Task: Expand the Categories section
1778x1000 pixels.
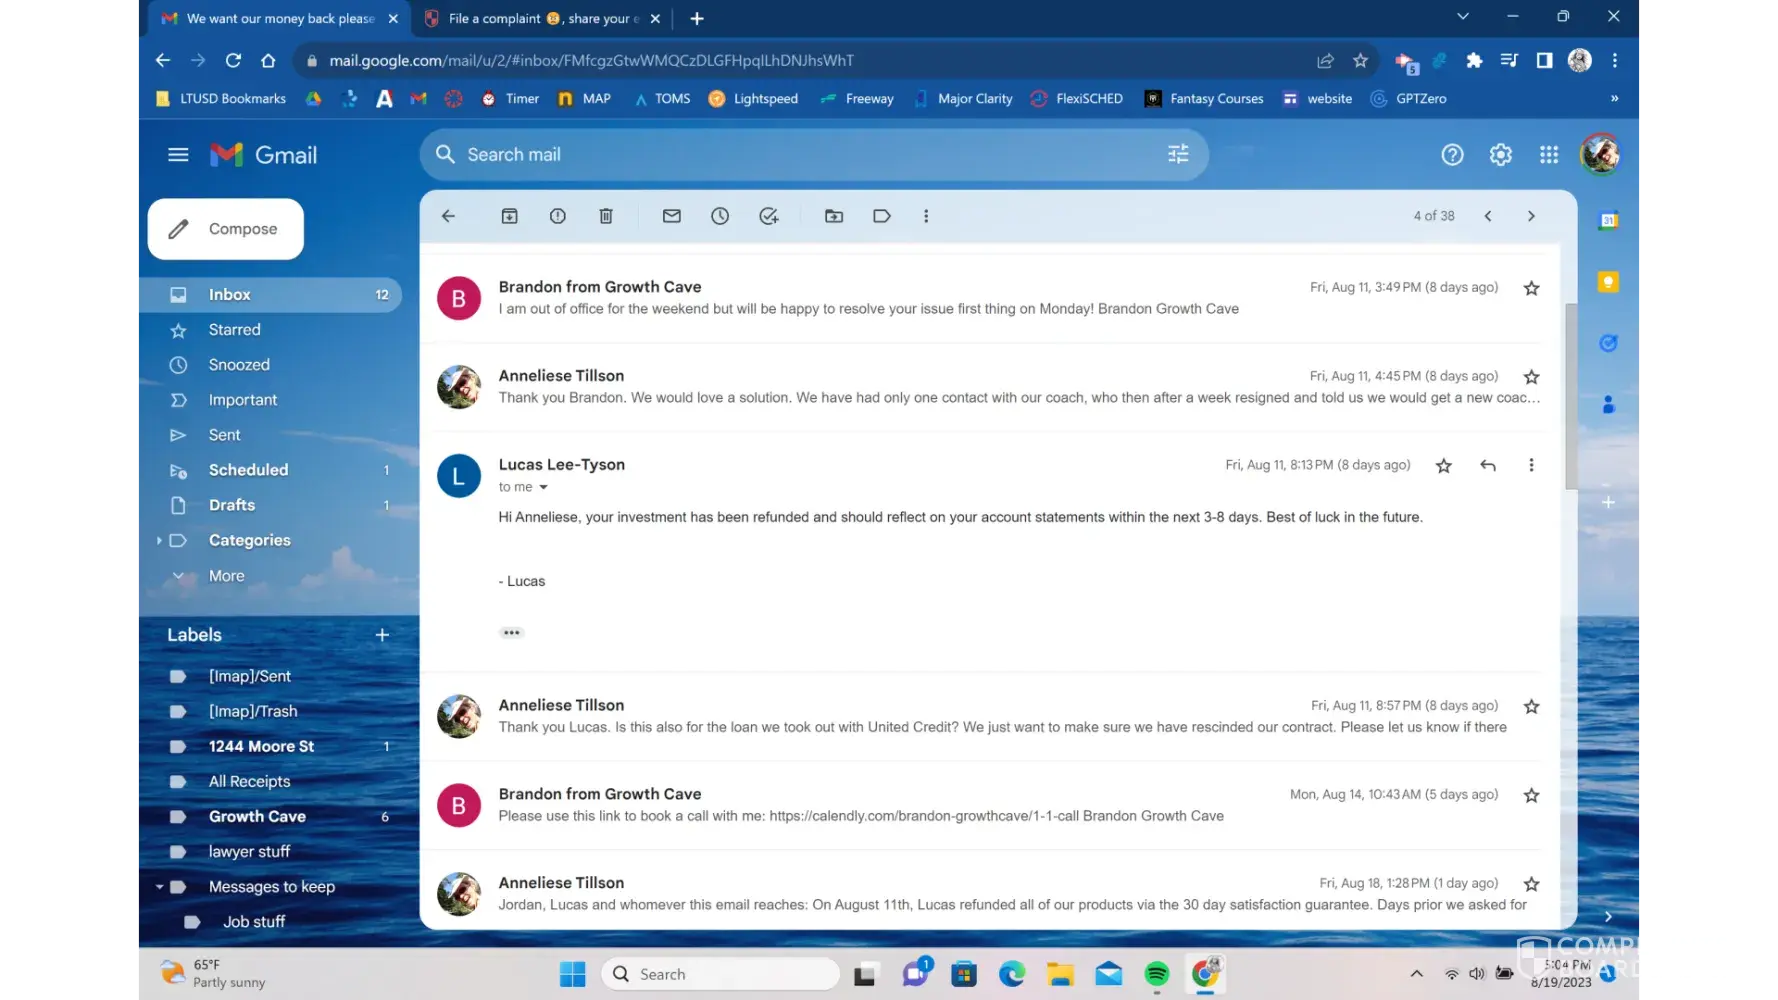Action: tap(159, 540)
